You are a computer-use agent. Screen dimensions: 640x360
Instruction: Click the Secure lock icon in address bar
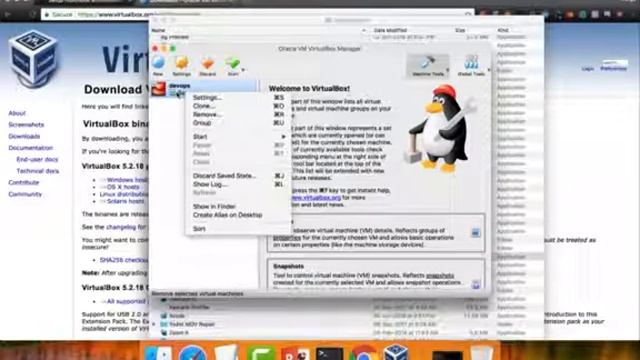click(47, 14)
